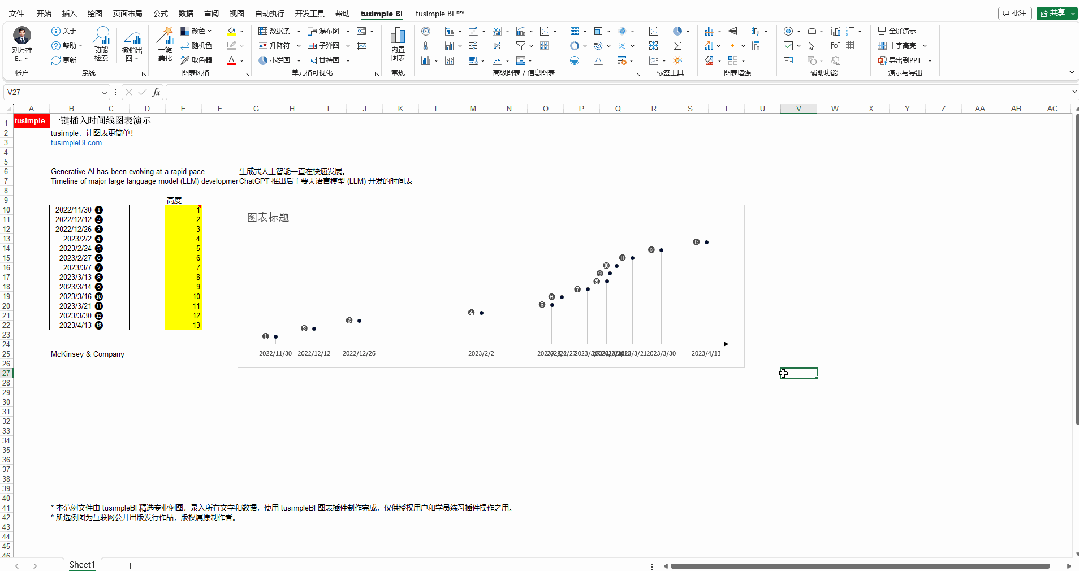Image resolution: width=1079 pixels, height=571 pixels.
Task: Click the Name Box showing V27
Action: [x=52, y=91]
